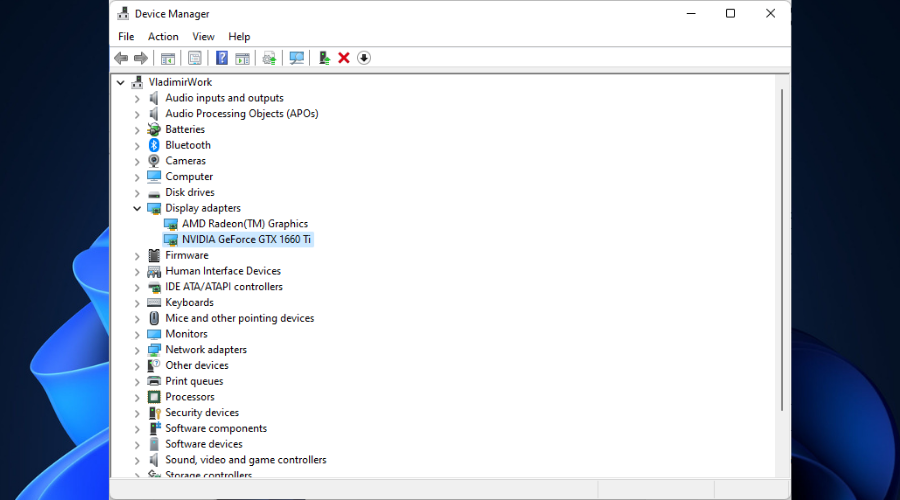The width and height of the screenshot is (900, 500).
Task: Open the Action menu
Action: coord(163,36)
